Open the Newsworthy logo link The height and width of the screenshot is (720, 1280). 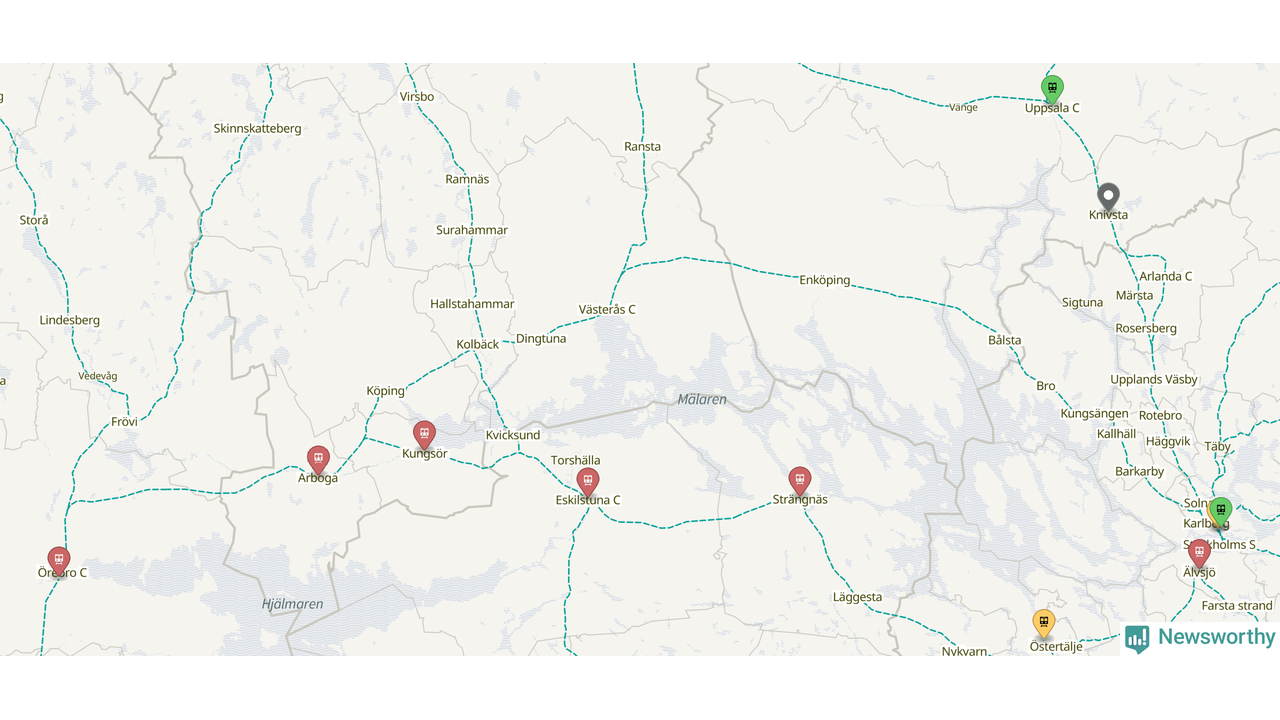pos(1200,638)
